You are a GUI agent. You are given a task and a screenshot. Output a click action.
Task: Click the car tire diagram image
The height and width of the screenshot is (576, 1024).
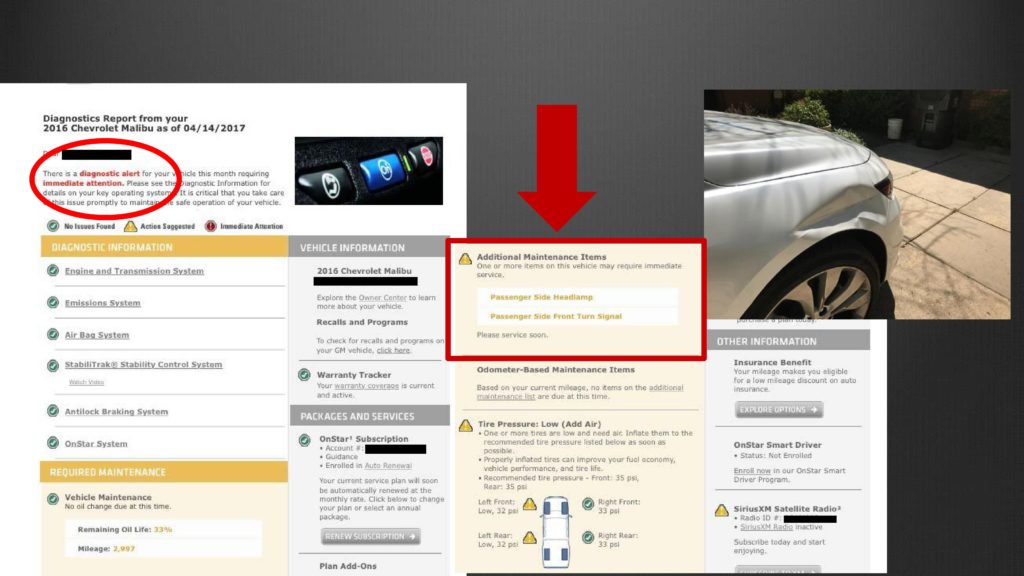coord(556,532)
